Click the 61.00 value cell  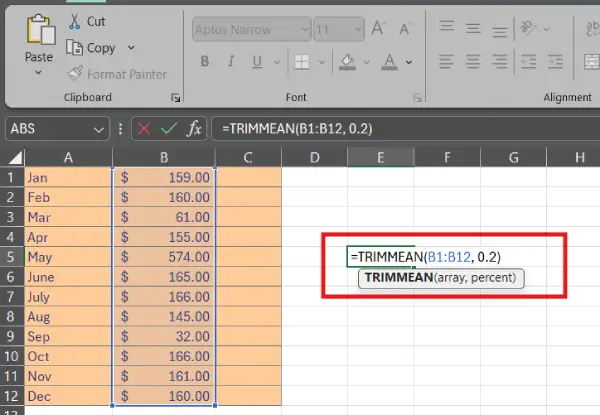coord(164,217)
